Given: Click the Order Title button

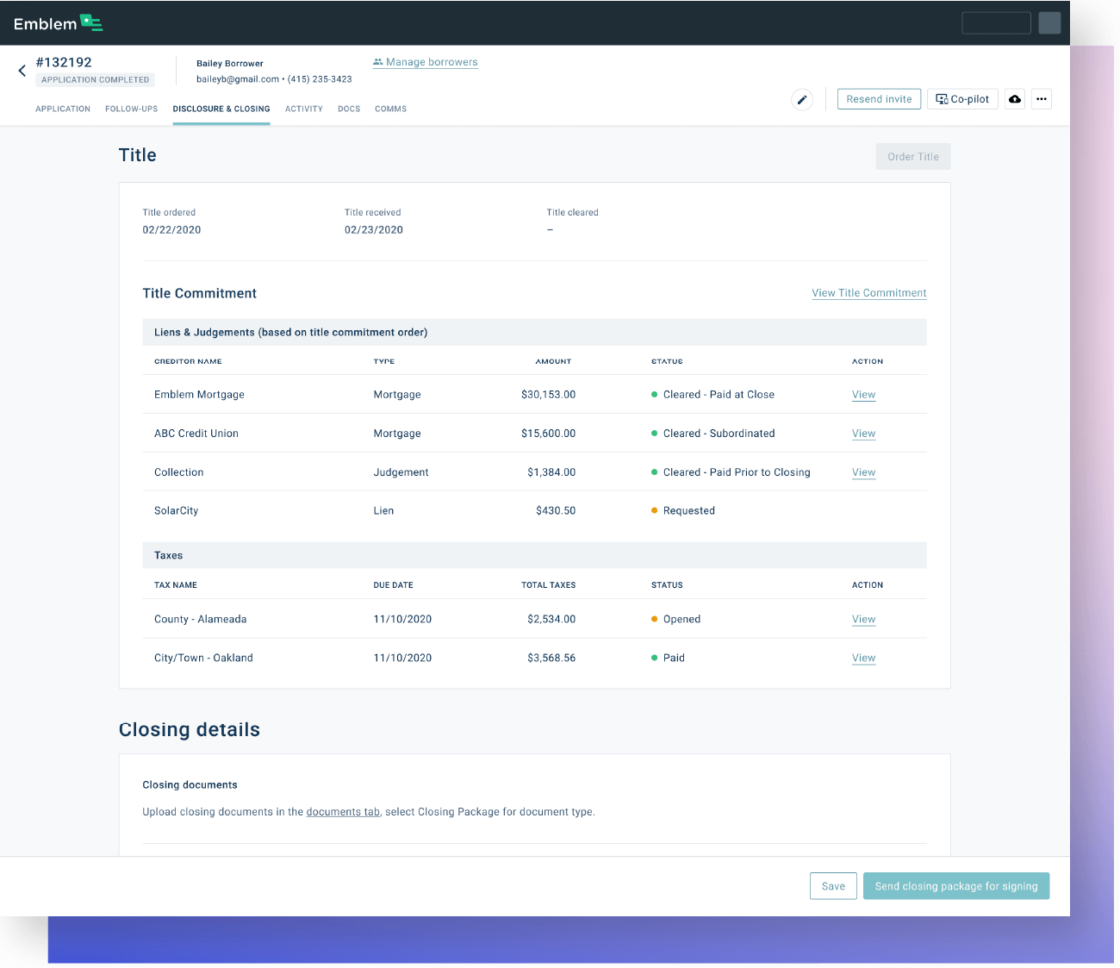Looking at the screenshot, I should tap(912, 156).
